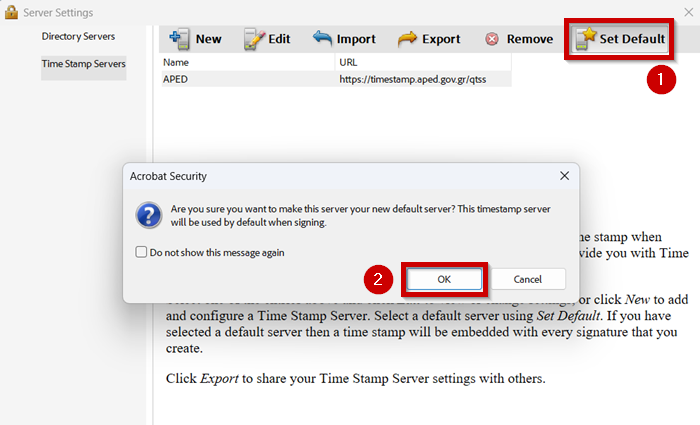
Task: Select the Time Stamp Servers section
Action: click(83, 64)
